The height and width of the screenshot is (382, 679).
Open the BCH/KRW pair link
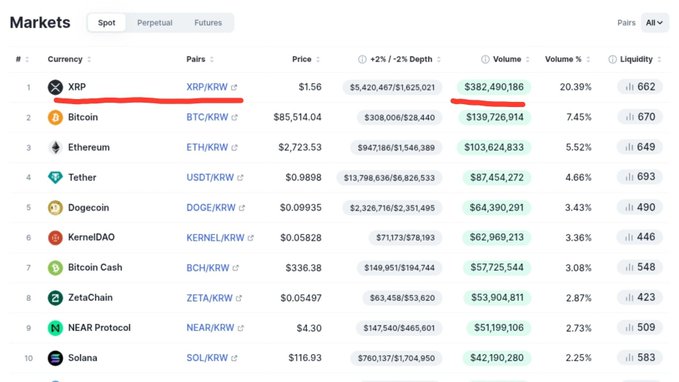(x=208, y=268)
